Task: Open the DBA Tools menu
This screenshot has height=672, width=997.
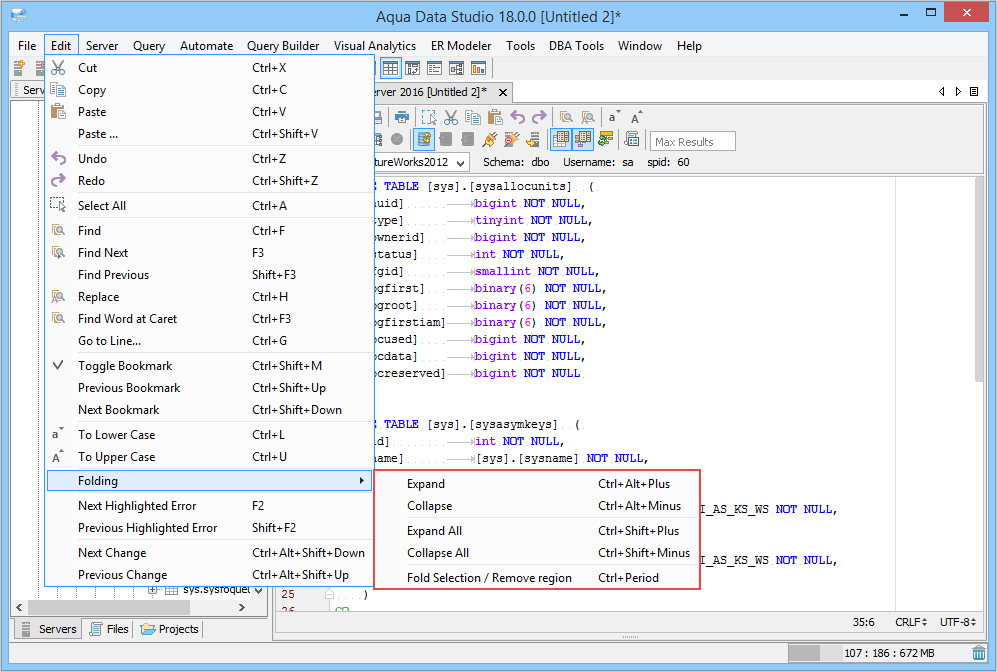Action: [x=576, y=46]
